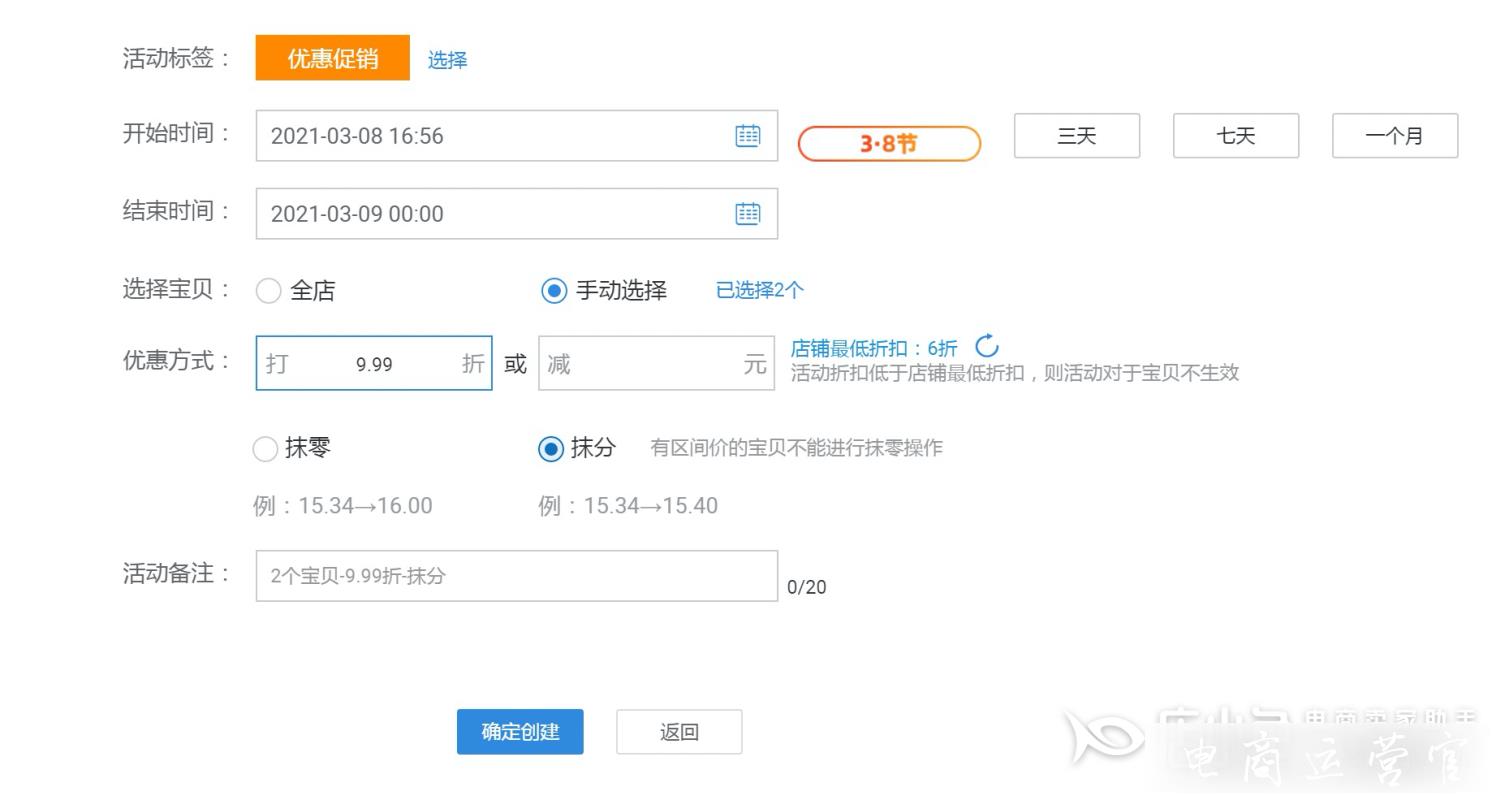Open the 选择 tag link

click(447, 60)
